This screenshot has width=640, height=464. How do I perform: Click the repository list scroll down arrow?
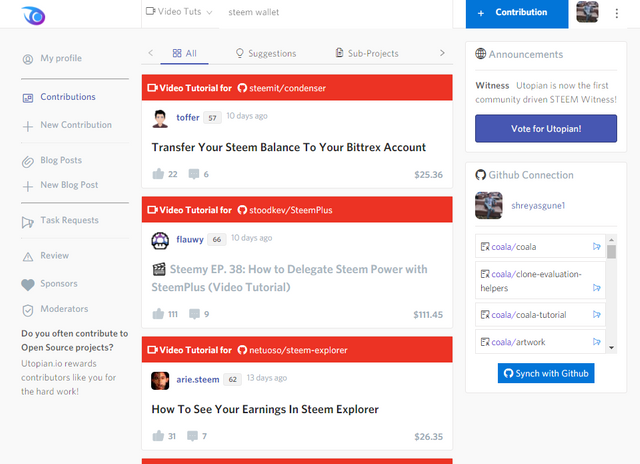(x=611, y=348)
